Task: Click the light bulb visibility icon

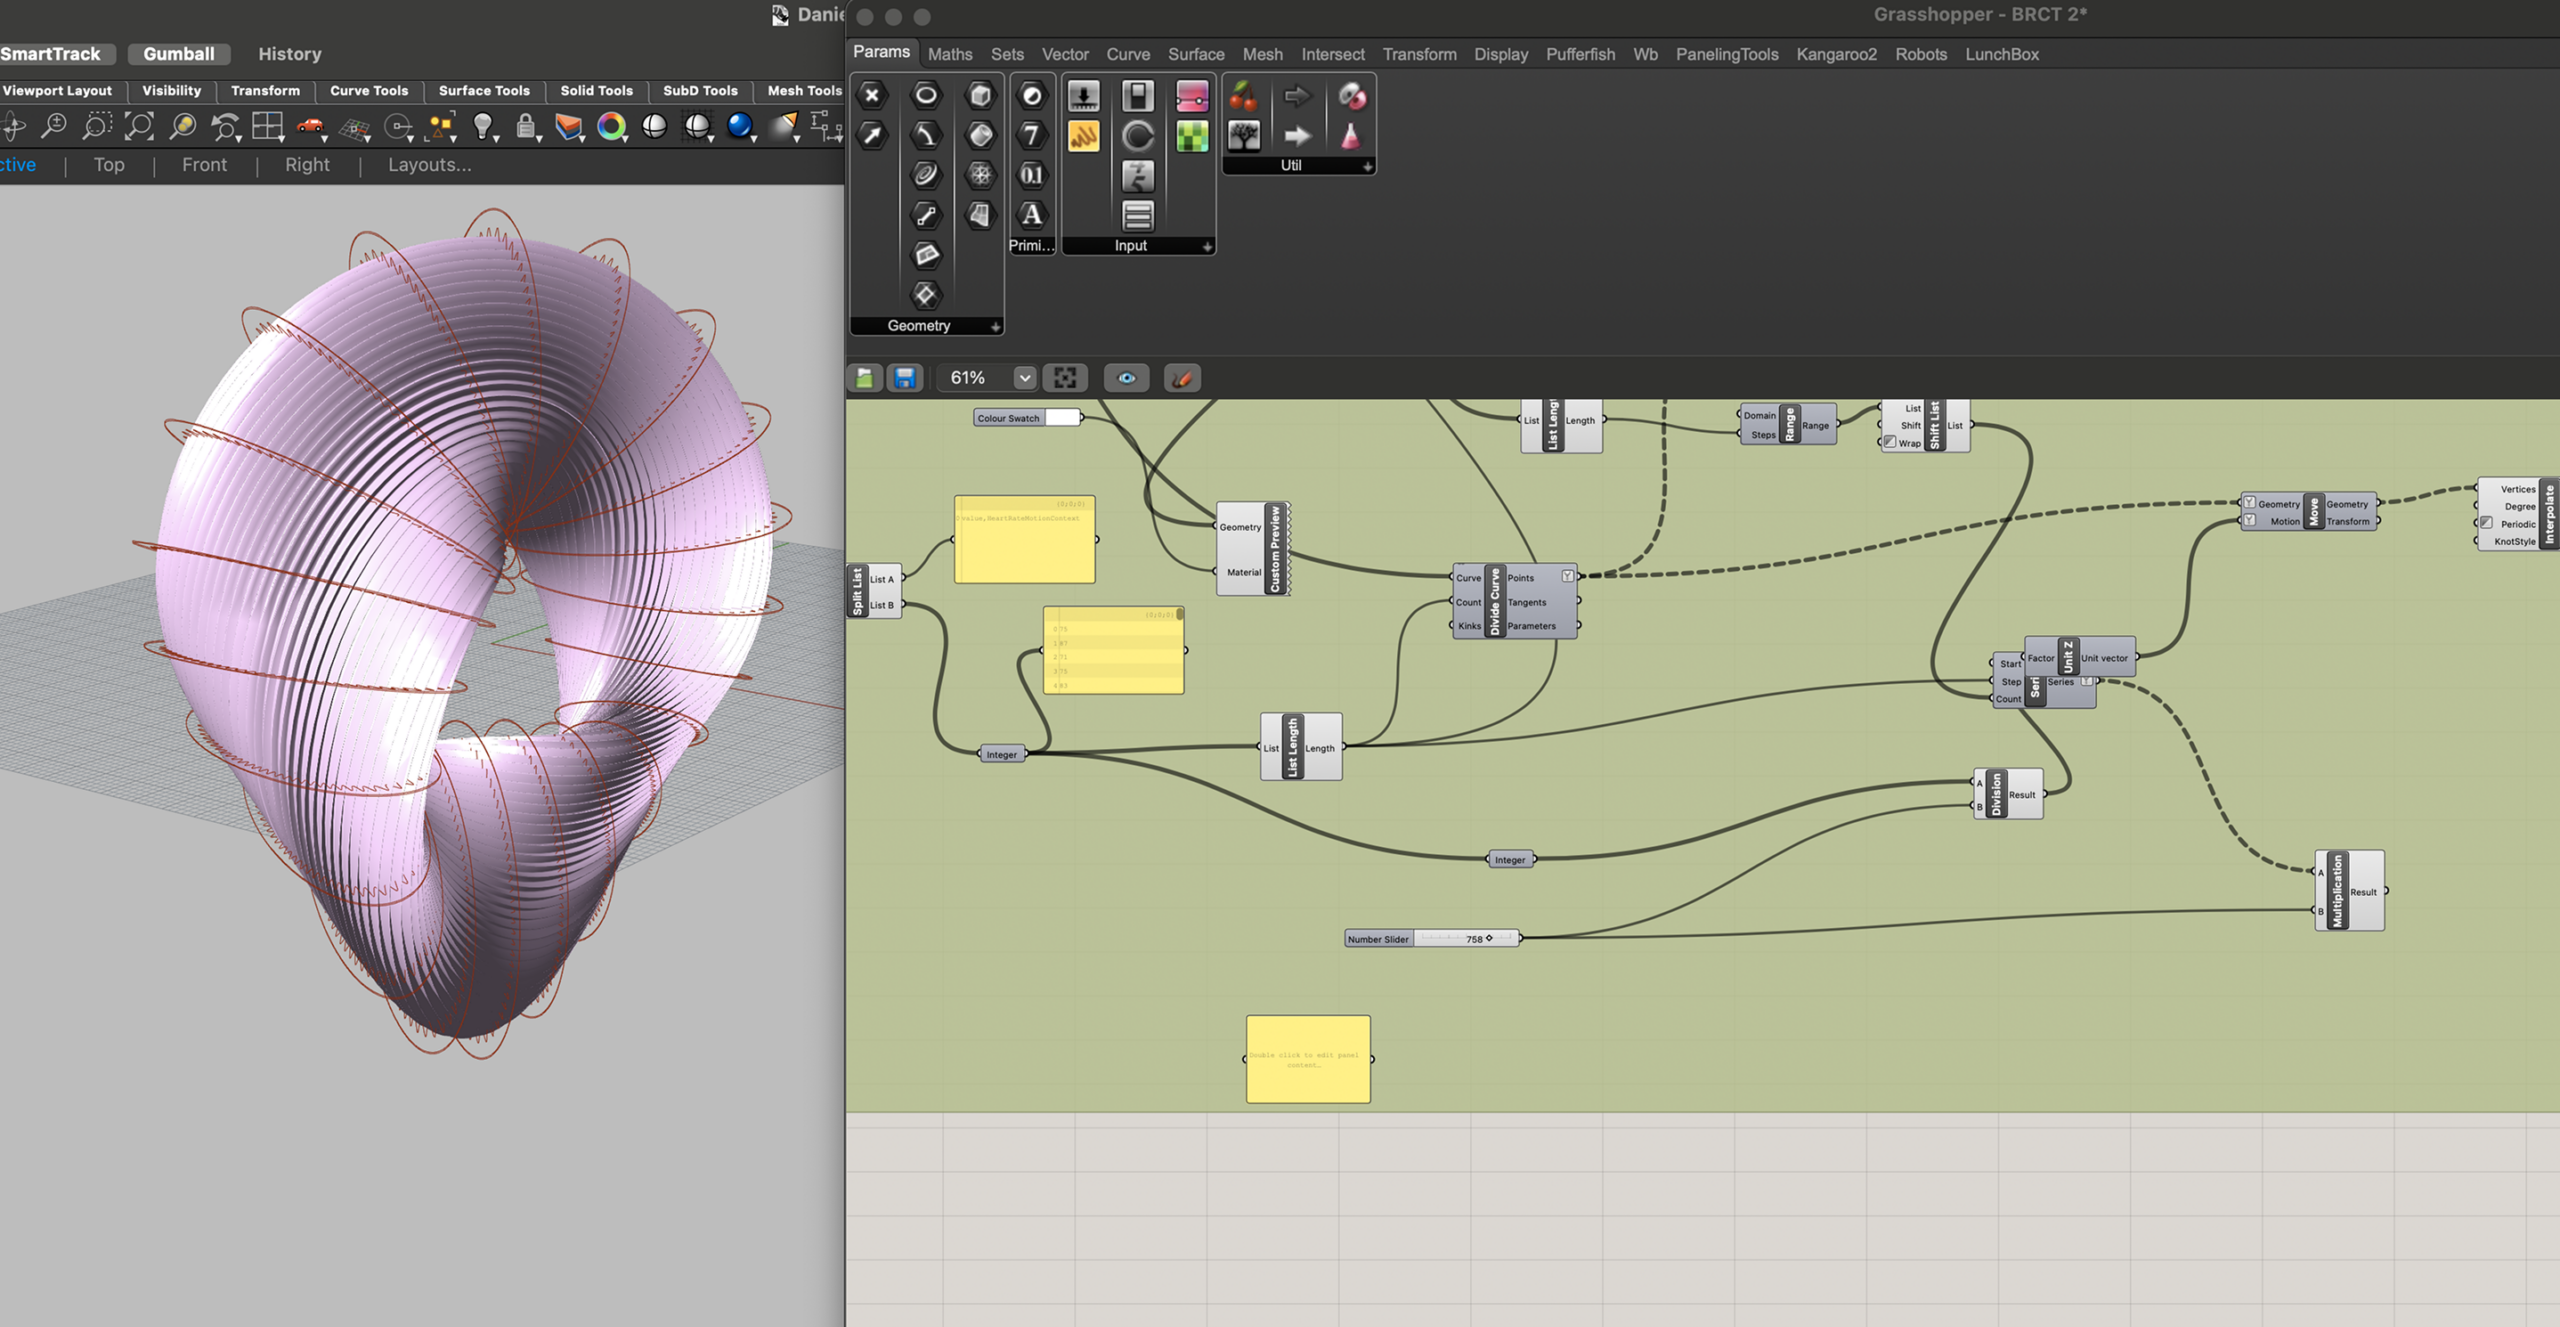Action: [x=483, y=126]
